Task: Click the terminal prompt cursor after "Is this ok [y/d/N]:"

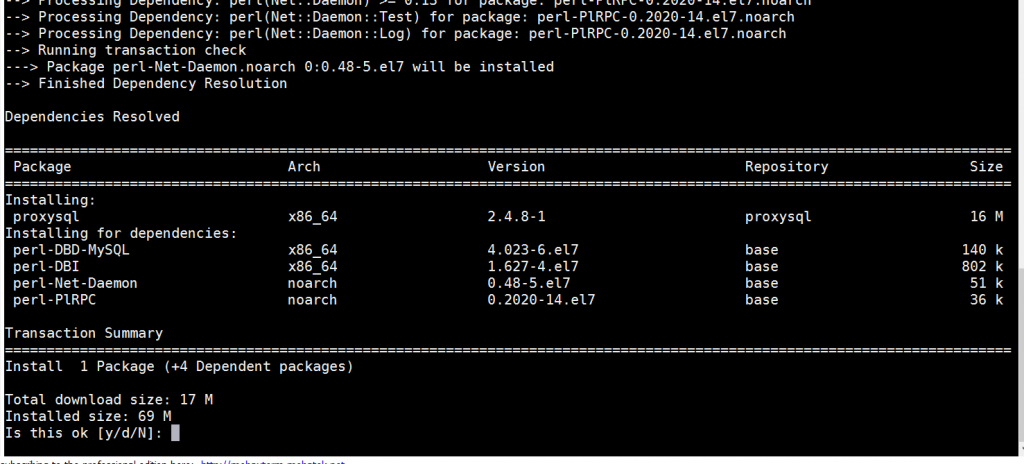Action: pos(175,433)
